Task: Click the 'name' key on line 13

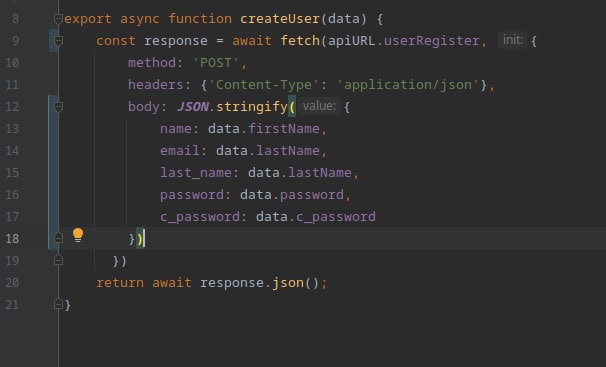Action: pyautogui.click(x=176, y=129)
